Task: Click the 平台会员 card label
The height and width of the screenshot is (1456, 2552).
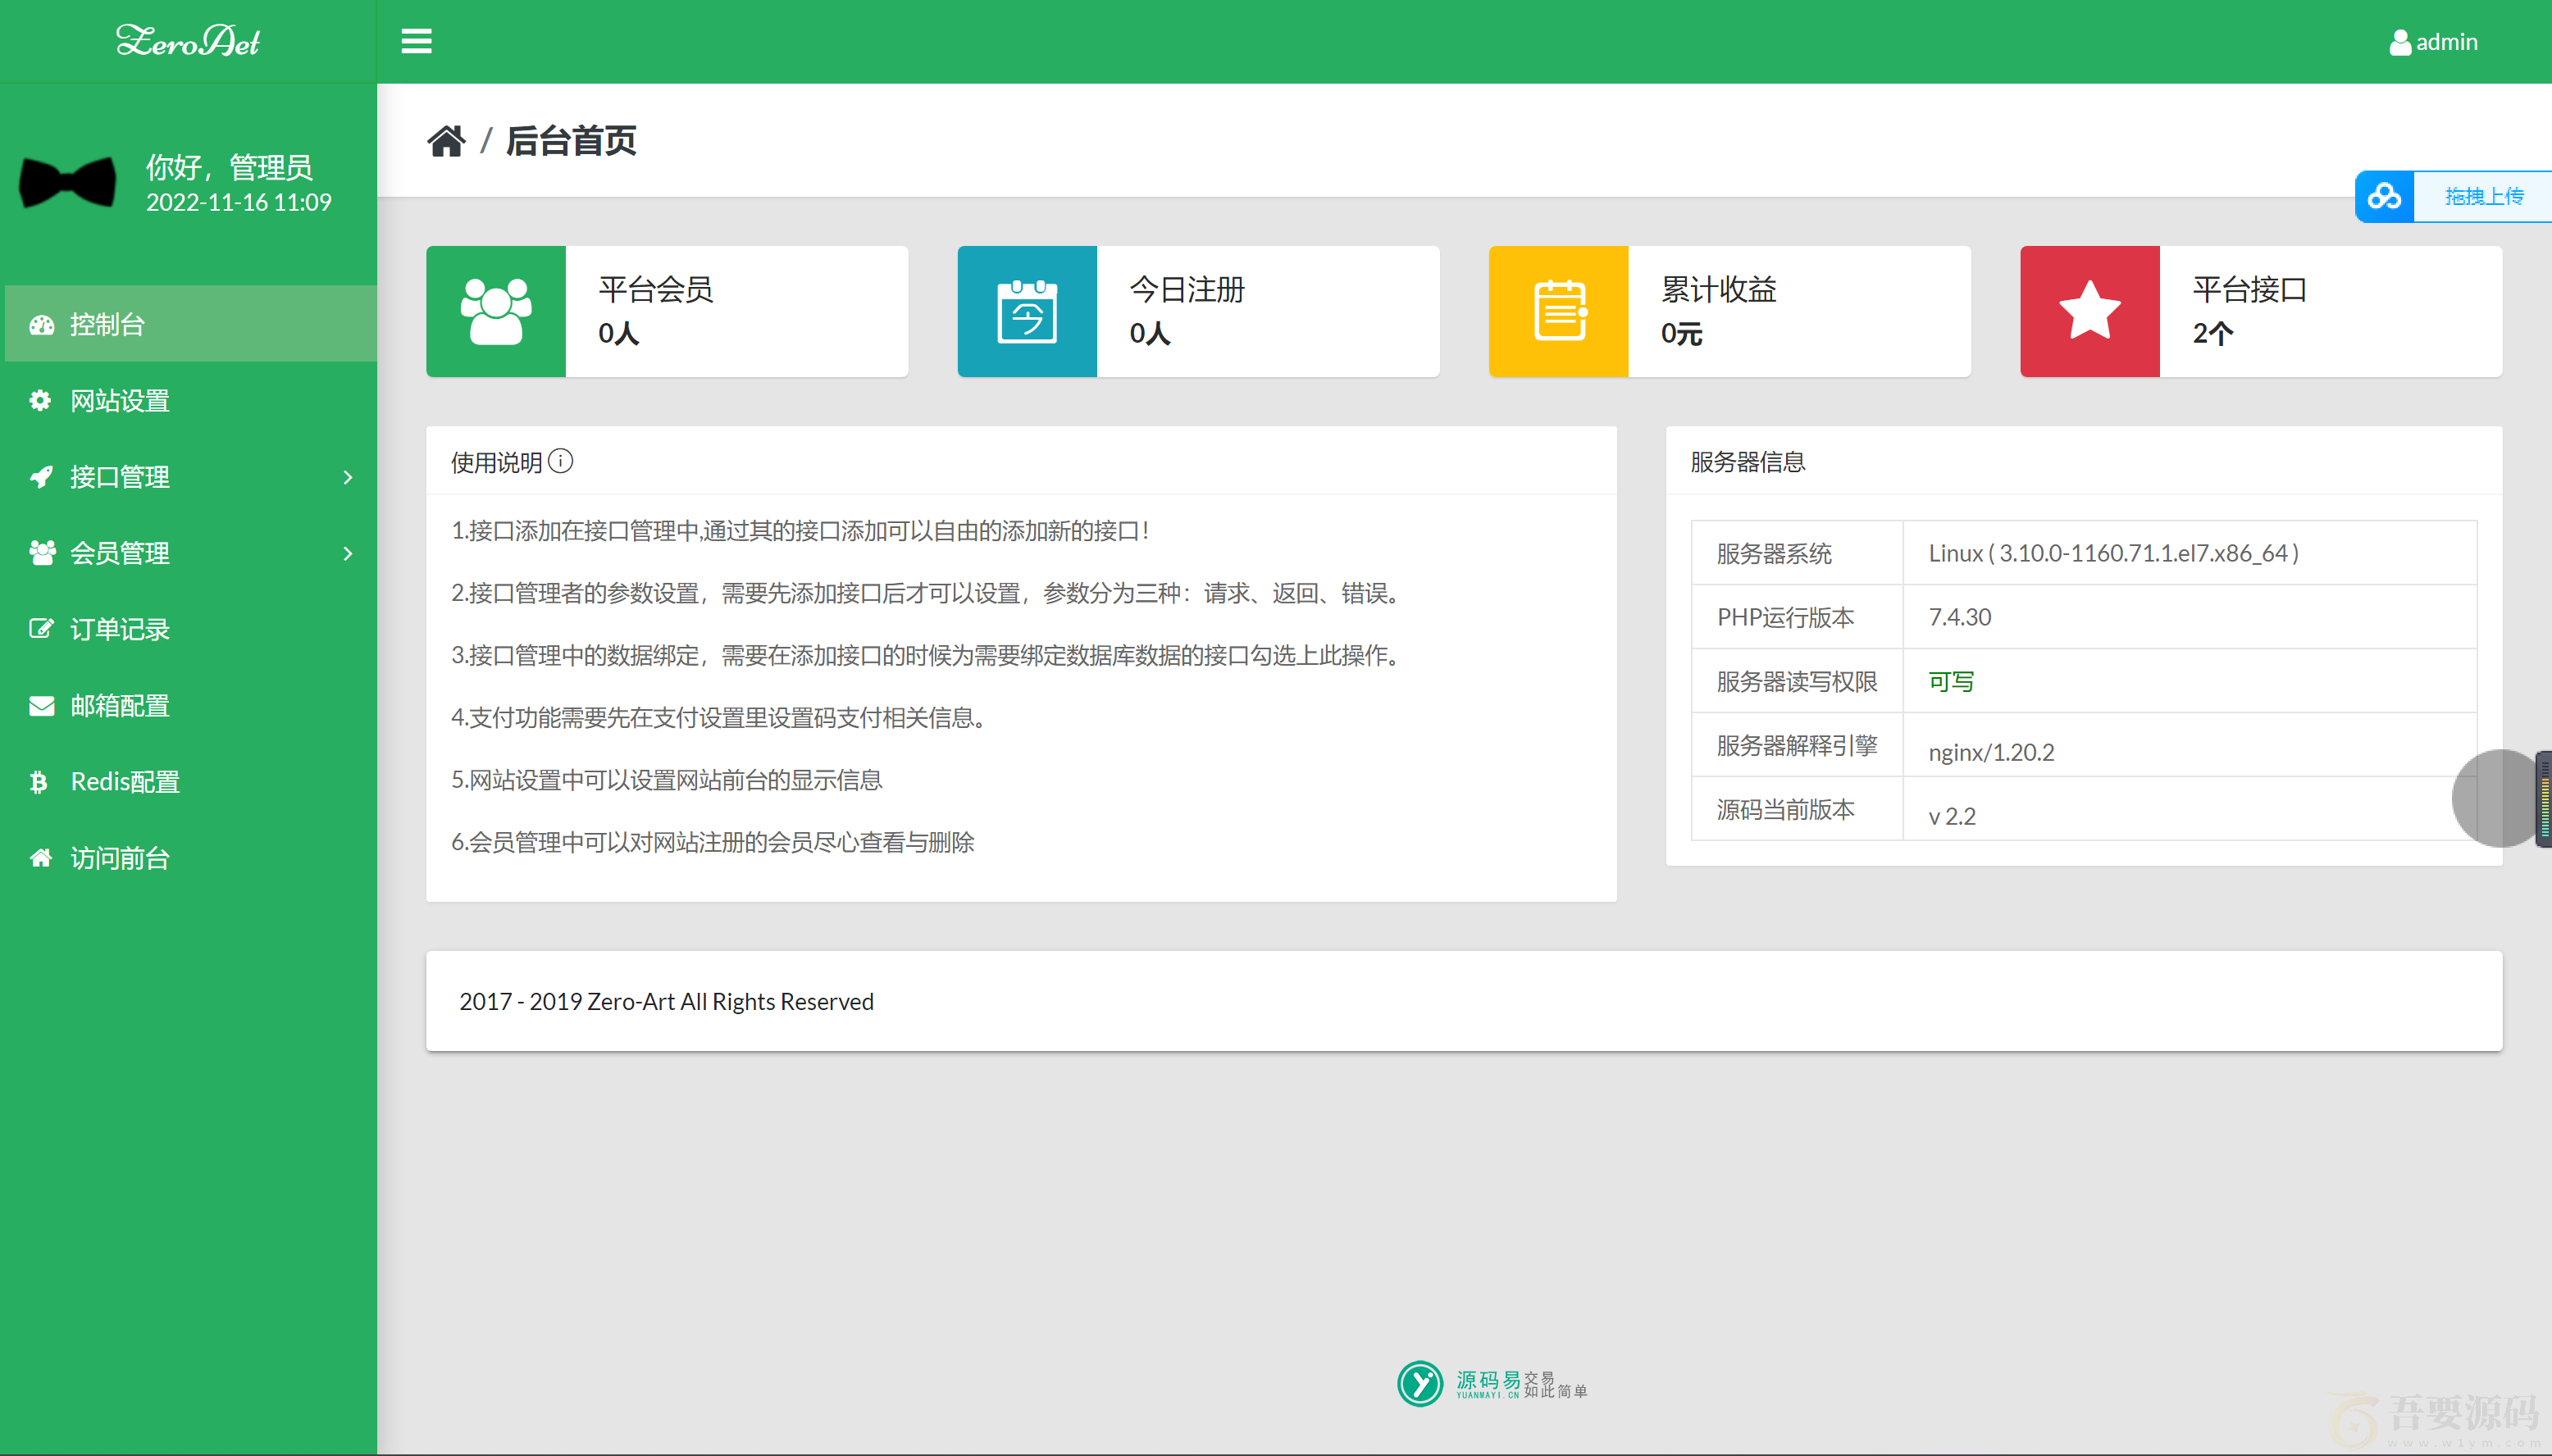Action: pos(655,290)
